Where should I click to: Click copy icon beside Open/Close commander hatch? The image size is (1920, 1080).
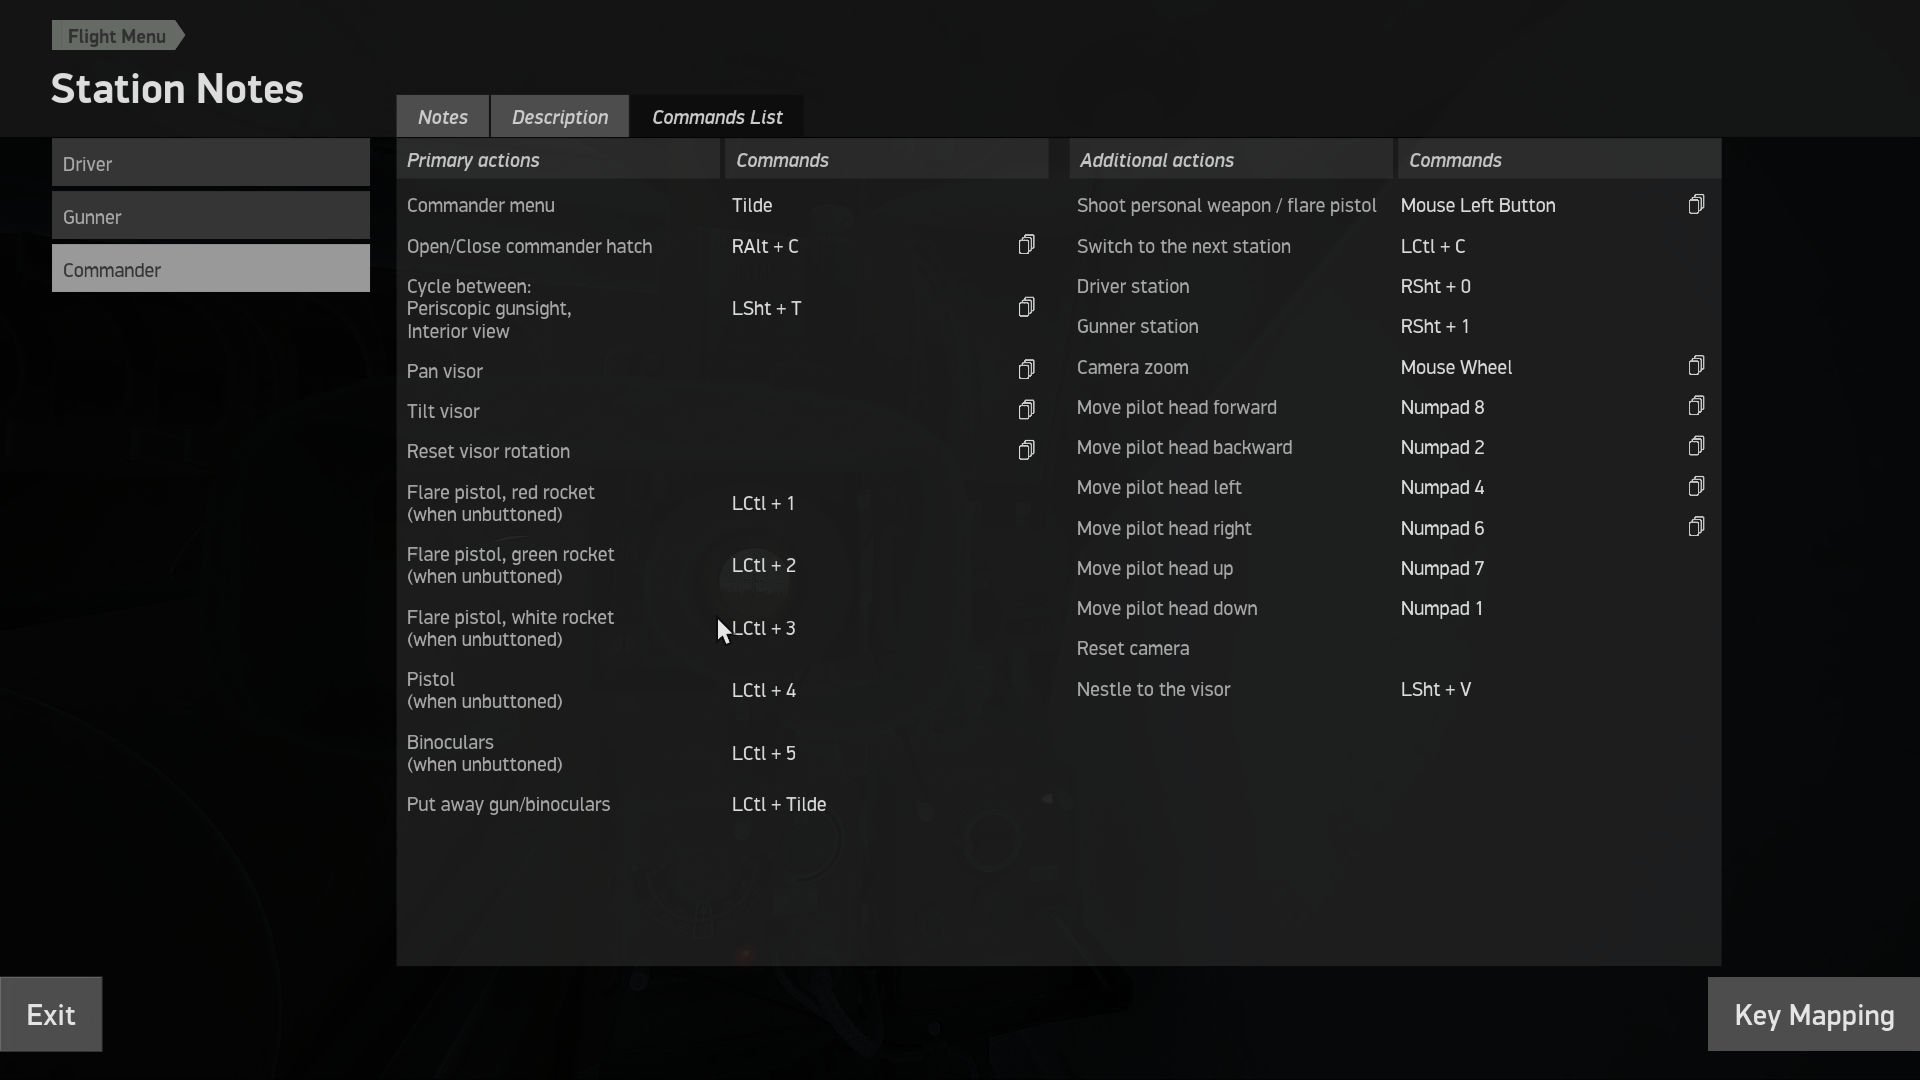1026,246
